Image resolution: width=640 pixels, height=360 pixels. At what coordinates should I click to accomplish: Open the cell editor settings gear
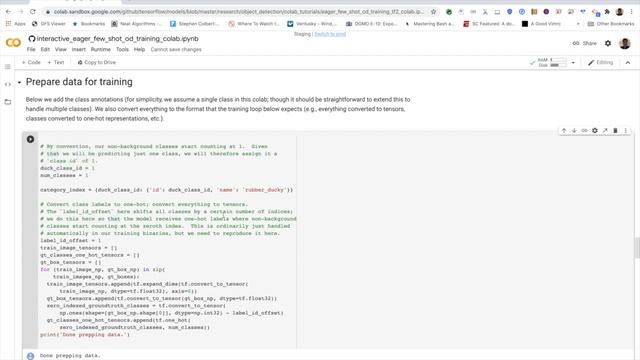595,131
